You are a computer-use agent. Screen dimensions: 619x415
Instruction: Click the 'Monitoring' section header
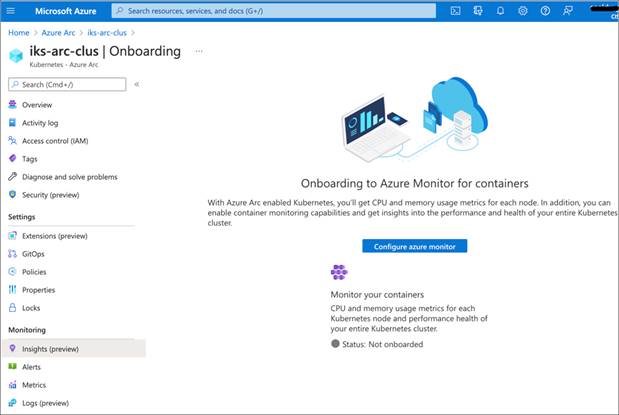[27, 330]
